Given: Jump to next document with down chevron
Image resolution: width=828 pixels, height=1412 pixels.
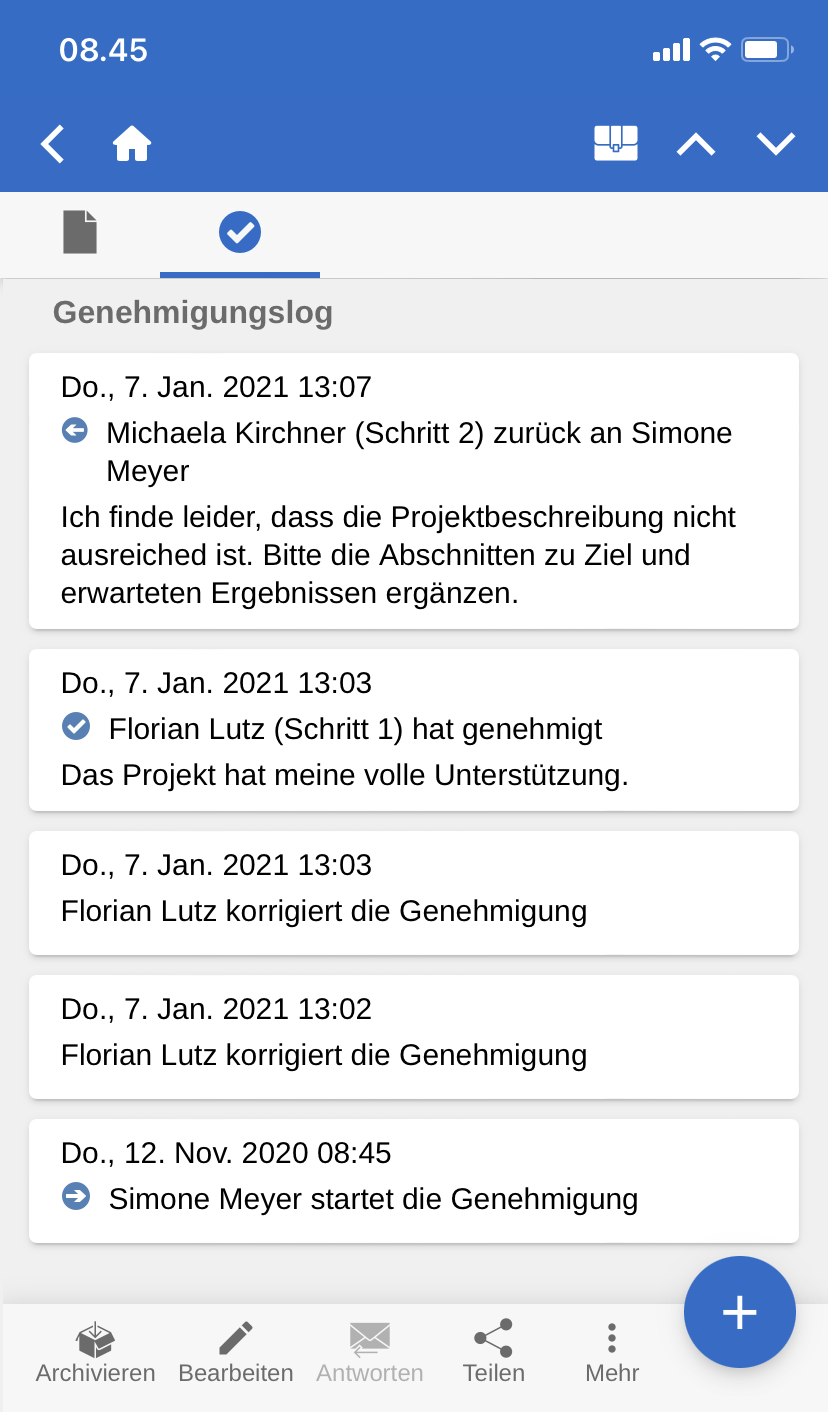Looking at the screenshot, I should (x=776, y=144).
